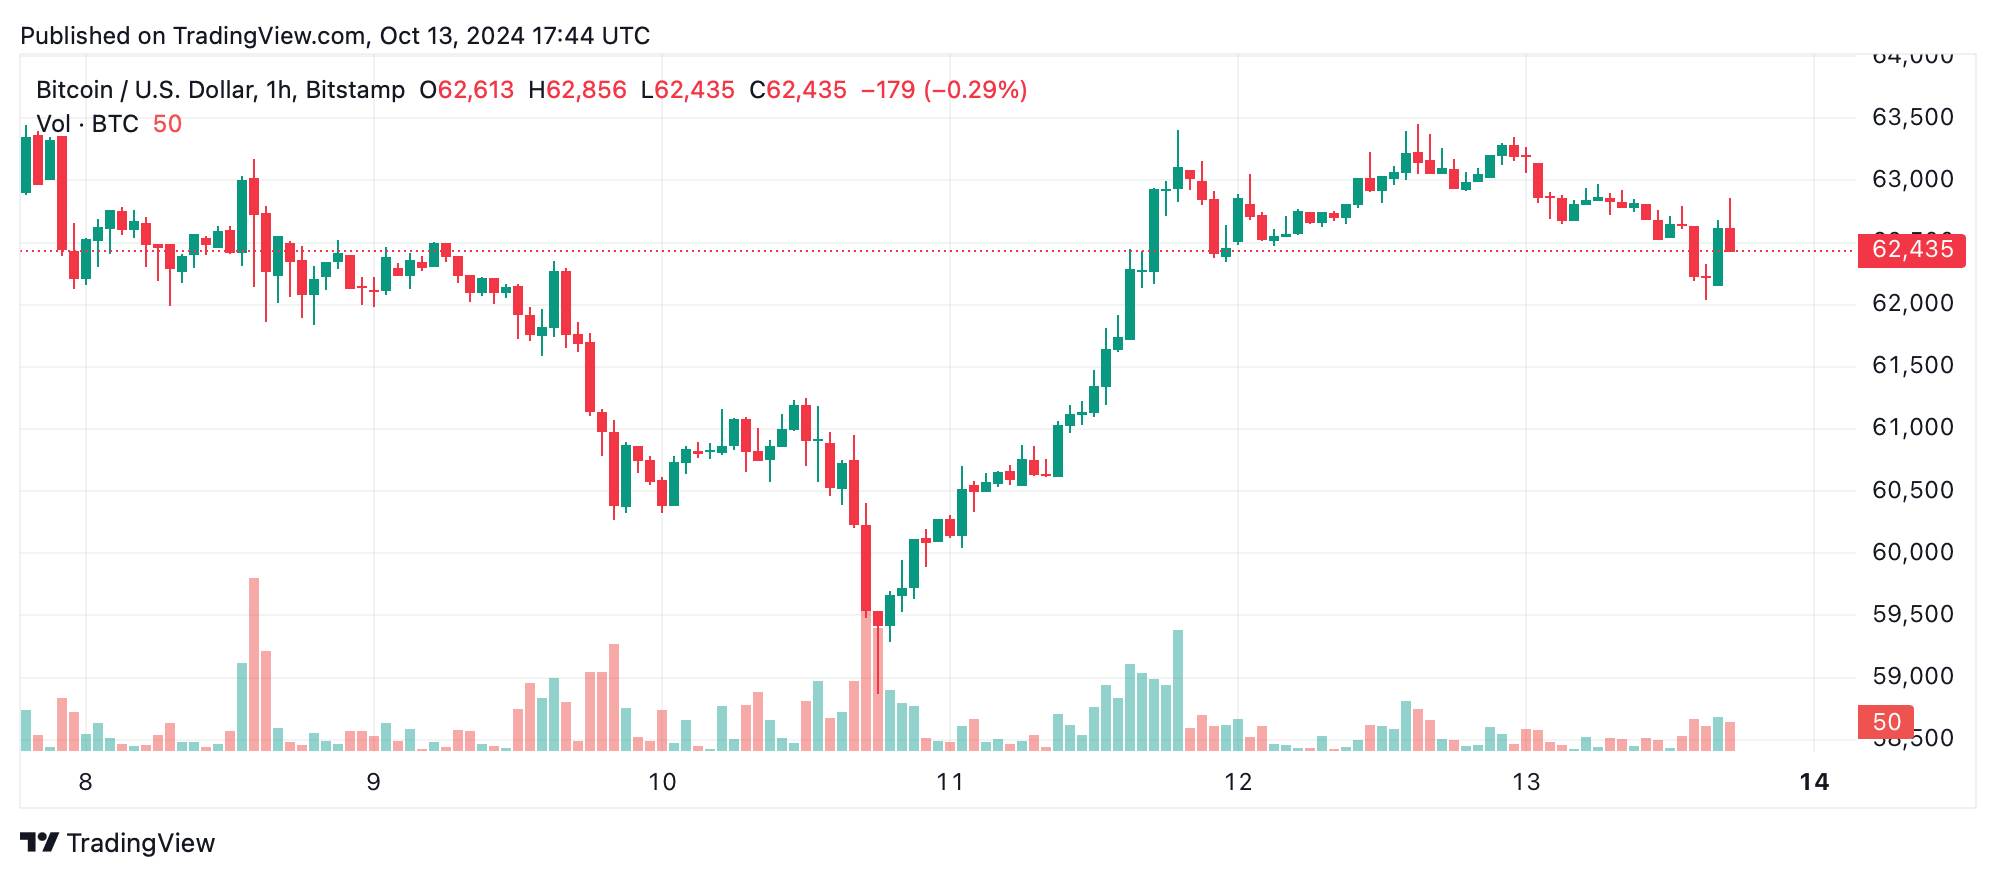The width and height of the screenshot is (1996, 878).
Task: Click the Vol · BTC indicator label
Action: click(87, 124)
